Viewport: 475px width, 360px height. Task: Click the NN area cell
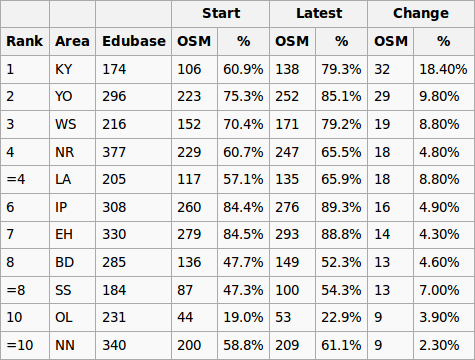point(72,345)
